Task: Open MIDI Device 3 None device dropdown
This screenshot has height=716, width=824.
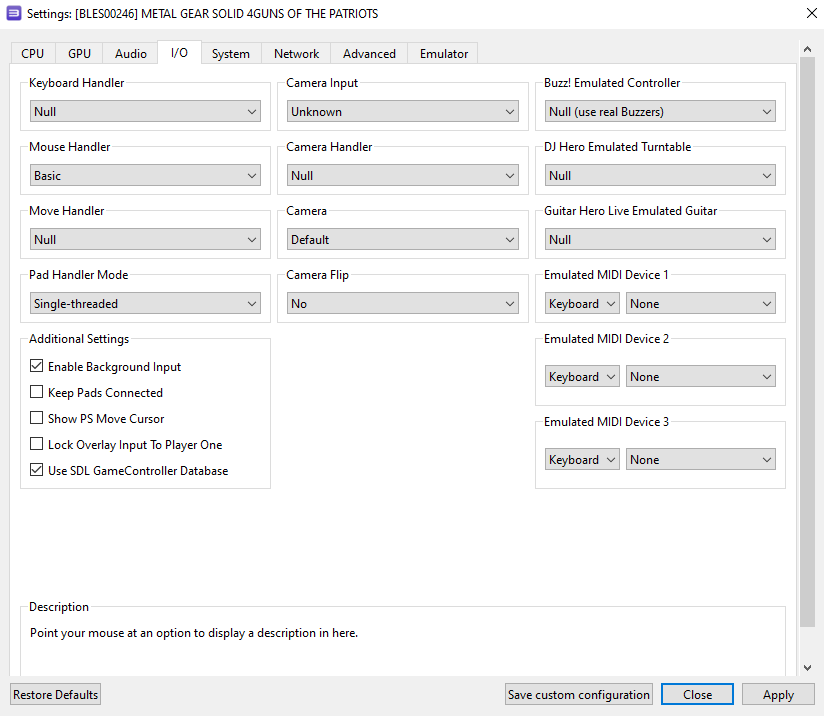Action: tap(701, 459)
